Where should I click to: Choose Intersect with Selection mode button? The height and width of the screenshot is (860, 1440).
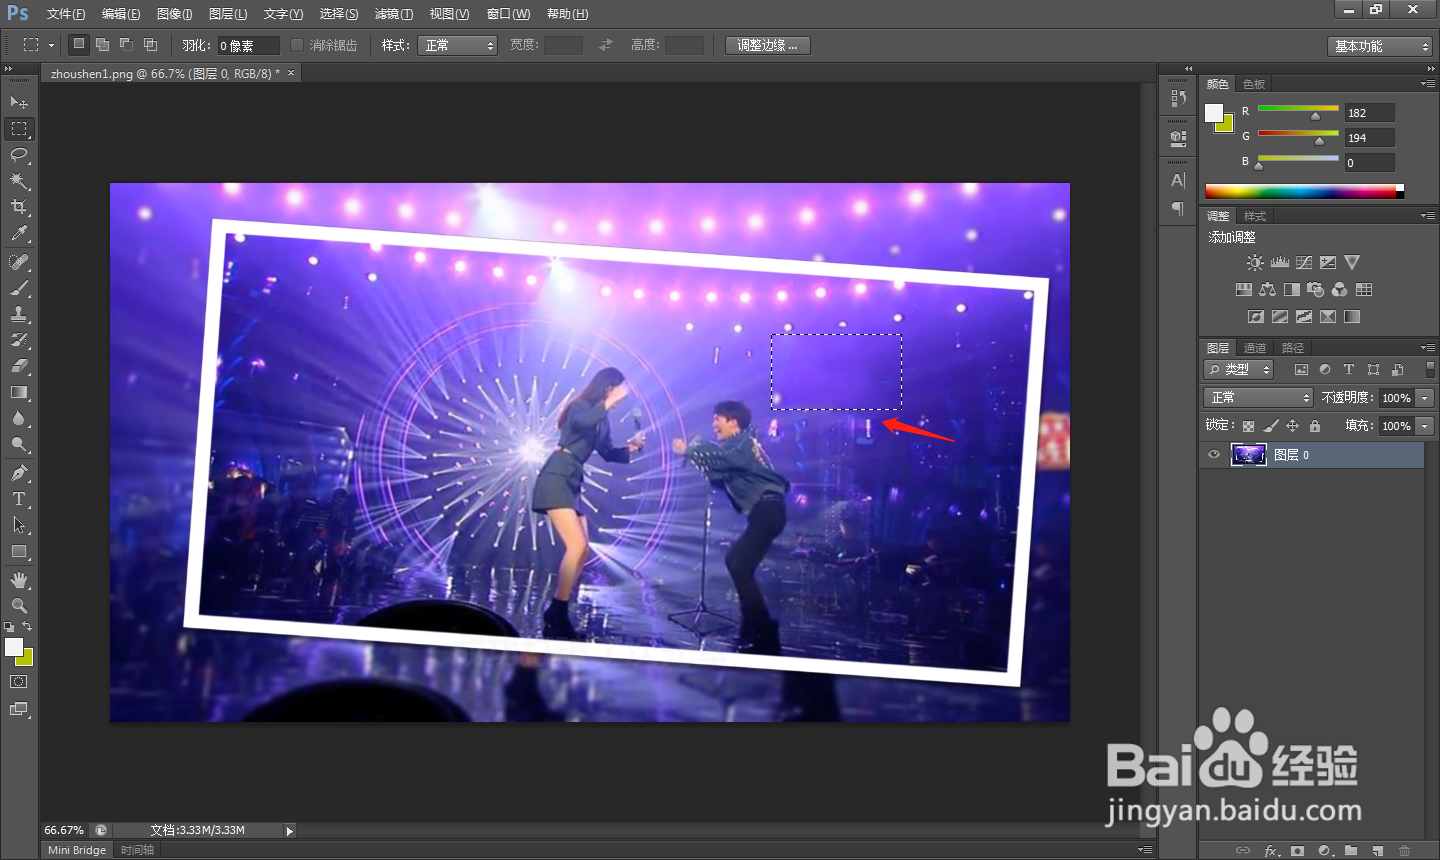[150, 45]
